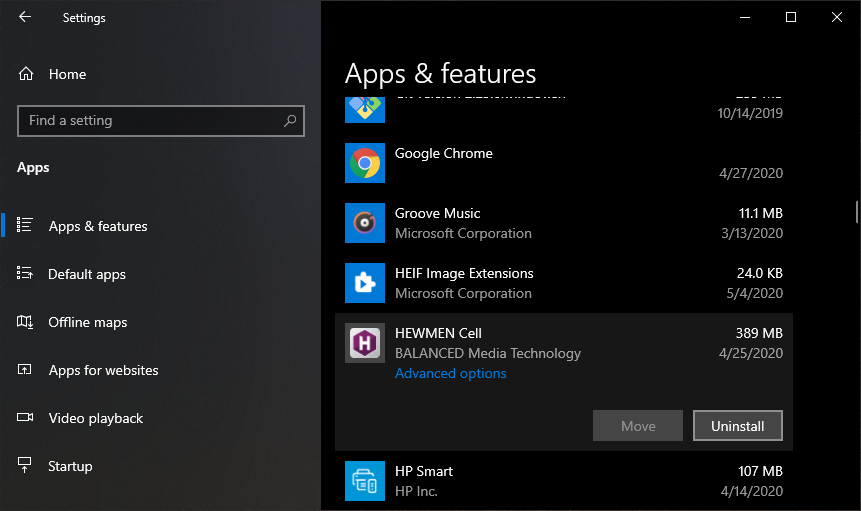The height and width of the screenshot is (511, 861).
Task: Click the disabled Move button
Action: tap(638, 425)
